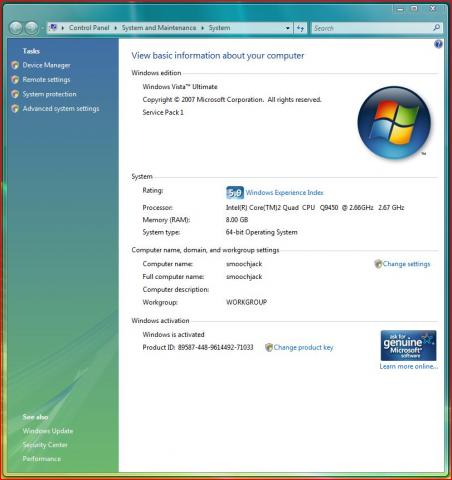Click the magnifier icon in Search box
The height and width of the screenshot is (480, 452).
(436, 28)
